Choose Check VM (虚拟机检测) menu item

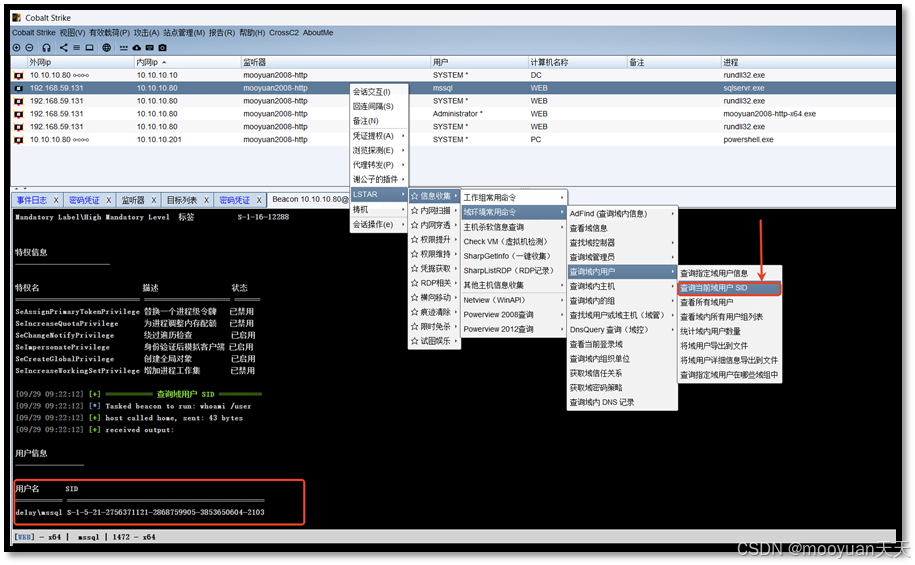[x=514, y=241]
